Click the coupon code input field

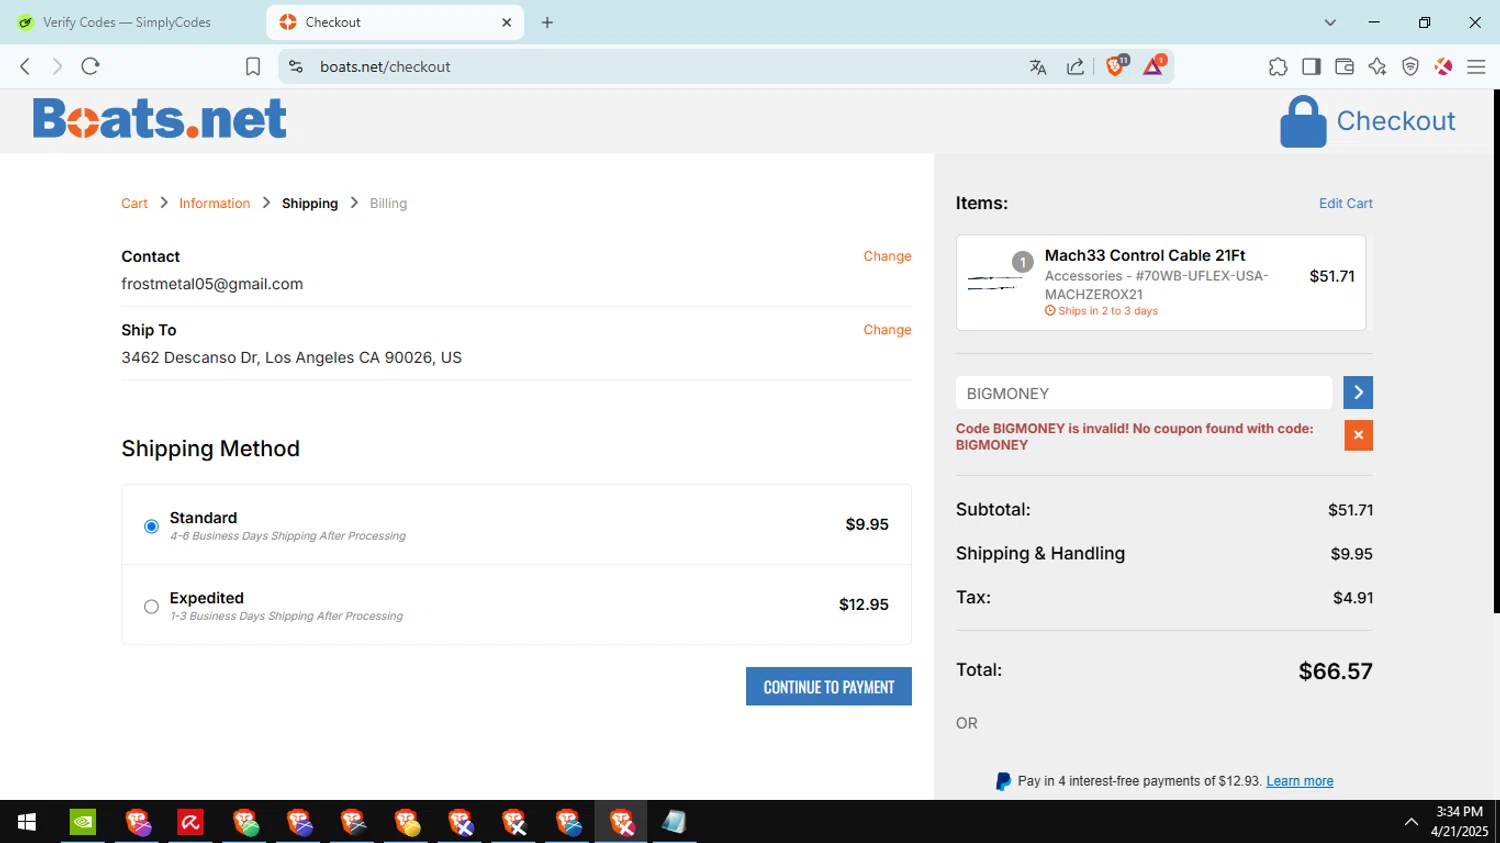click(1143, 393)
